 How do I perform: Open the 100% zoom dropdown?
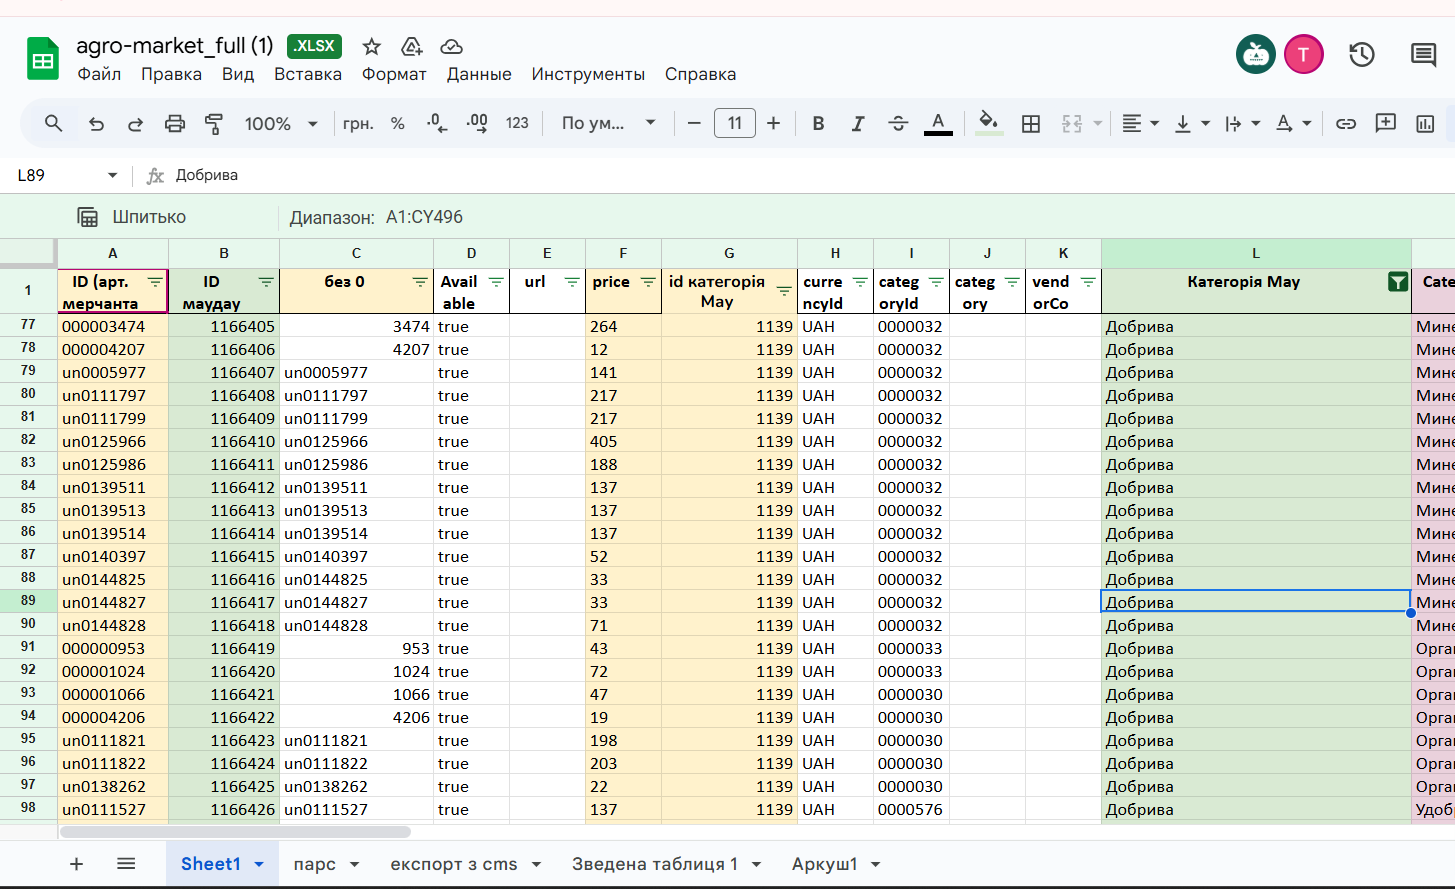tap(281, 124)
